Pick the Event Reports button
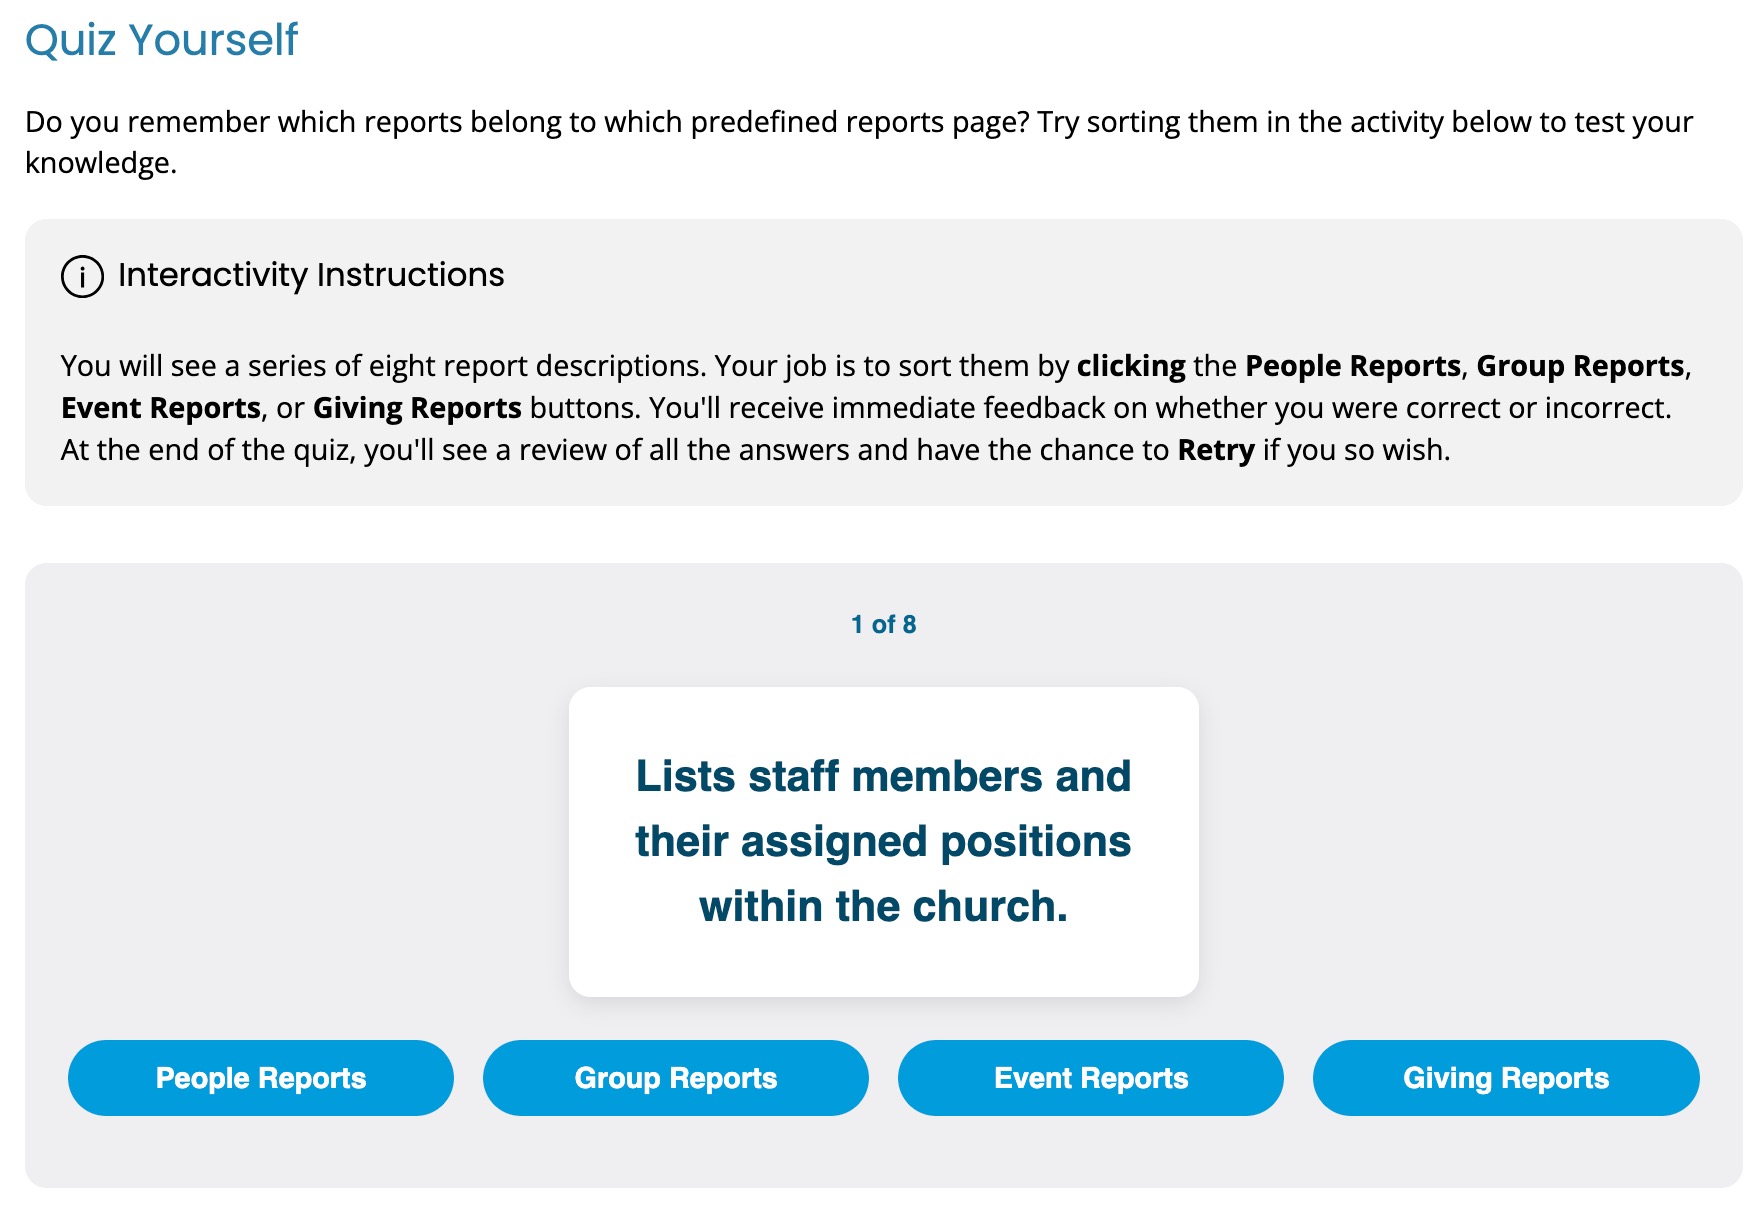The width and height of the screenshot is (1762, 1206). point(1091,1078)
